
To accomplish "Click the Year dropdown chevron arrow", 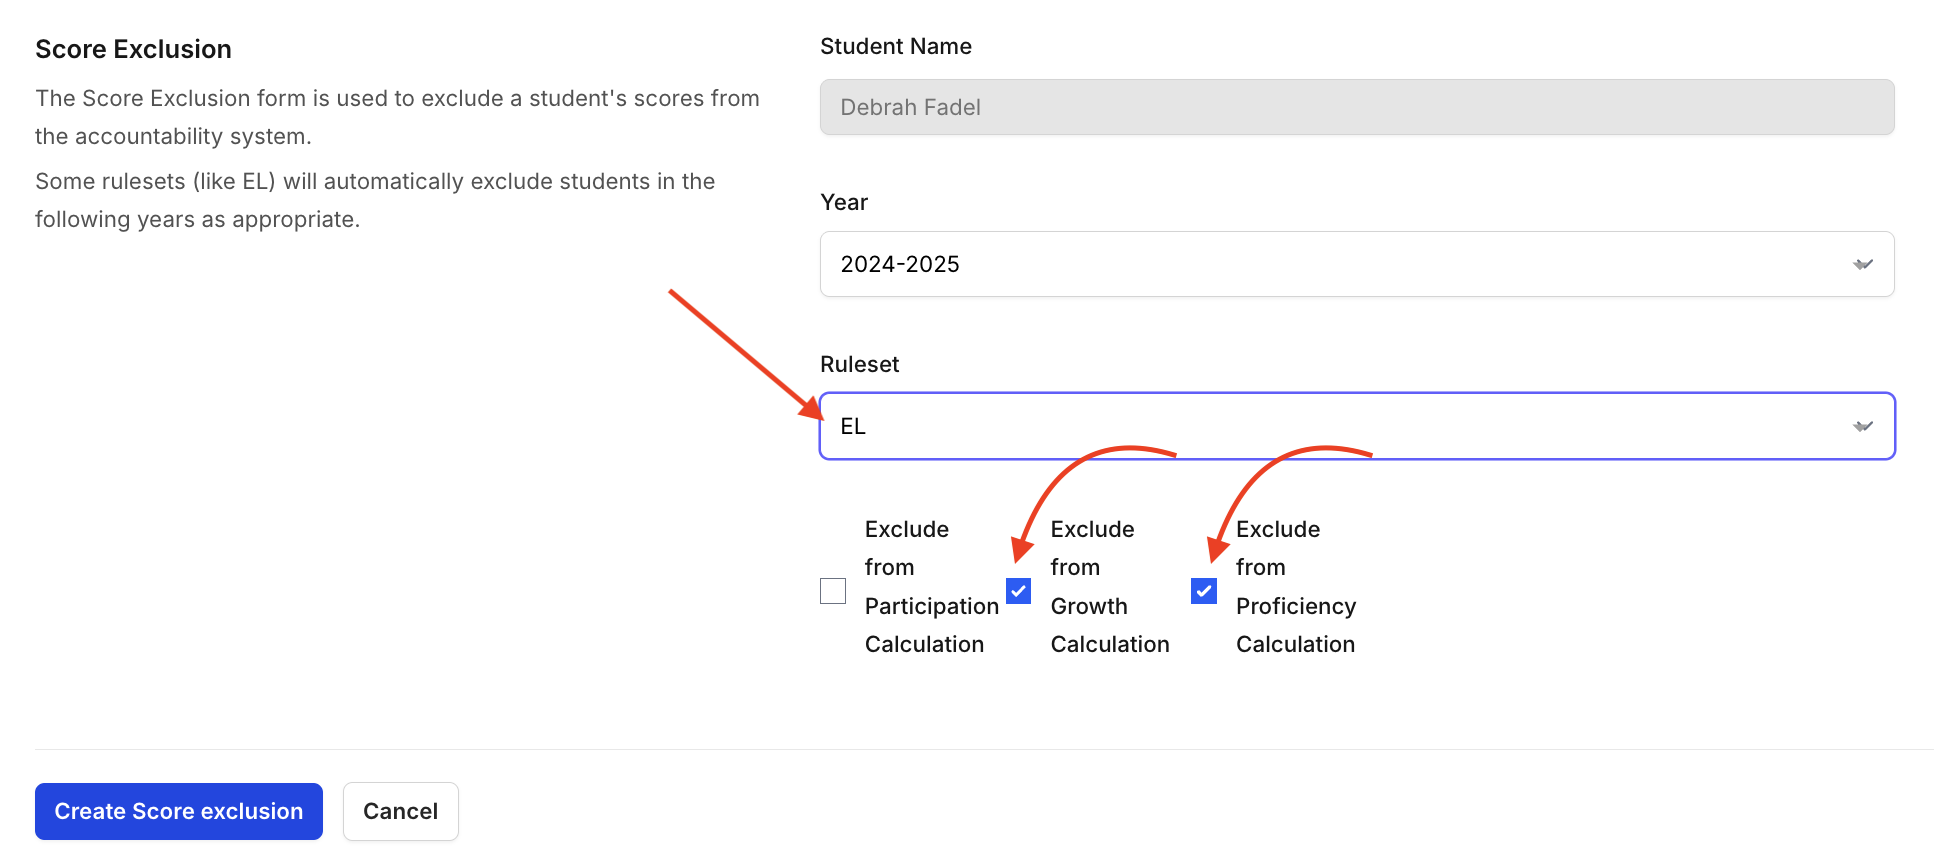I will (x=1862, y=265).
